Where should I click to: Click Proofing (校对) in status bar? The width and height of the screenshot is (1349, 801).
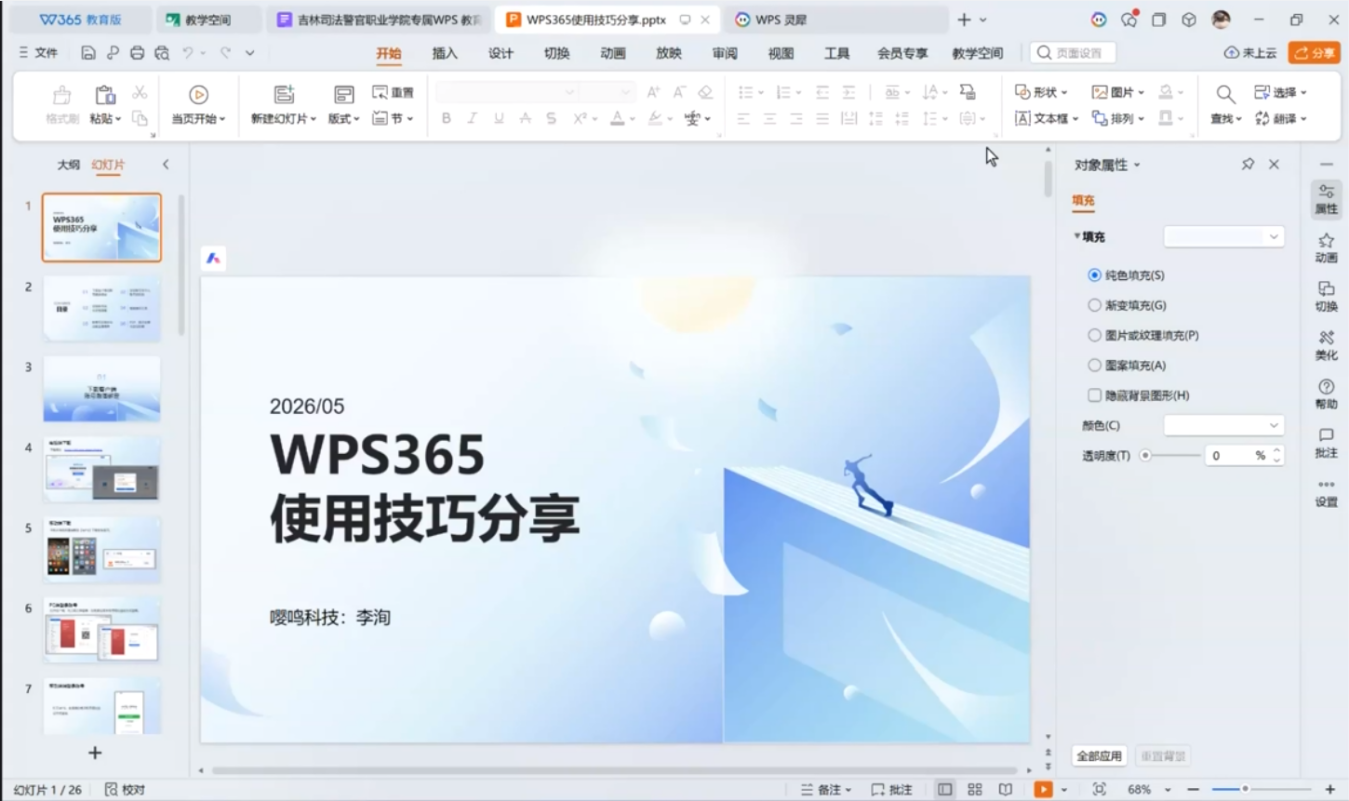125,789
